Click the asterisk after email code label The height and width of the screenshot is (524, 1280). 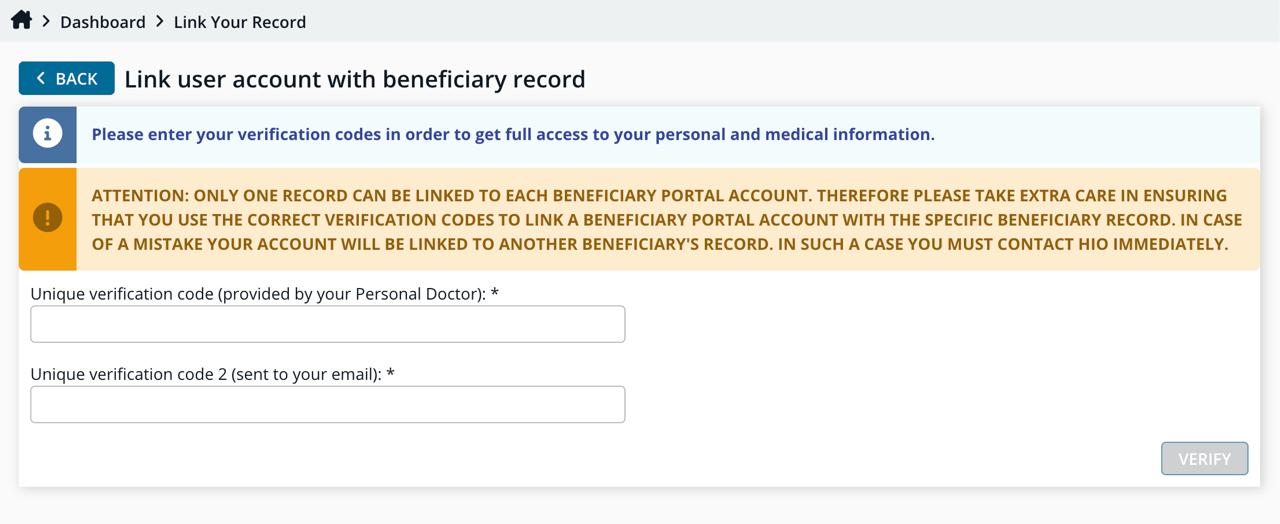(x=391, y=374)
